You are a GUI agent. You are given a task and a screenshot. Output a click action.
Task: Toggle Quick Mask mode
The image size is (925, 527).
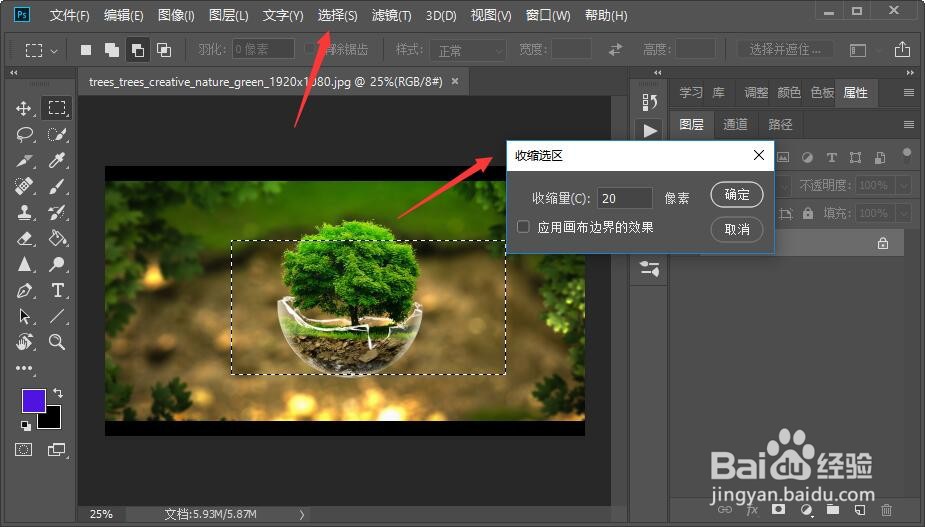click(x=24, y=450)
